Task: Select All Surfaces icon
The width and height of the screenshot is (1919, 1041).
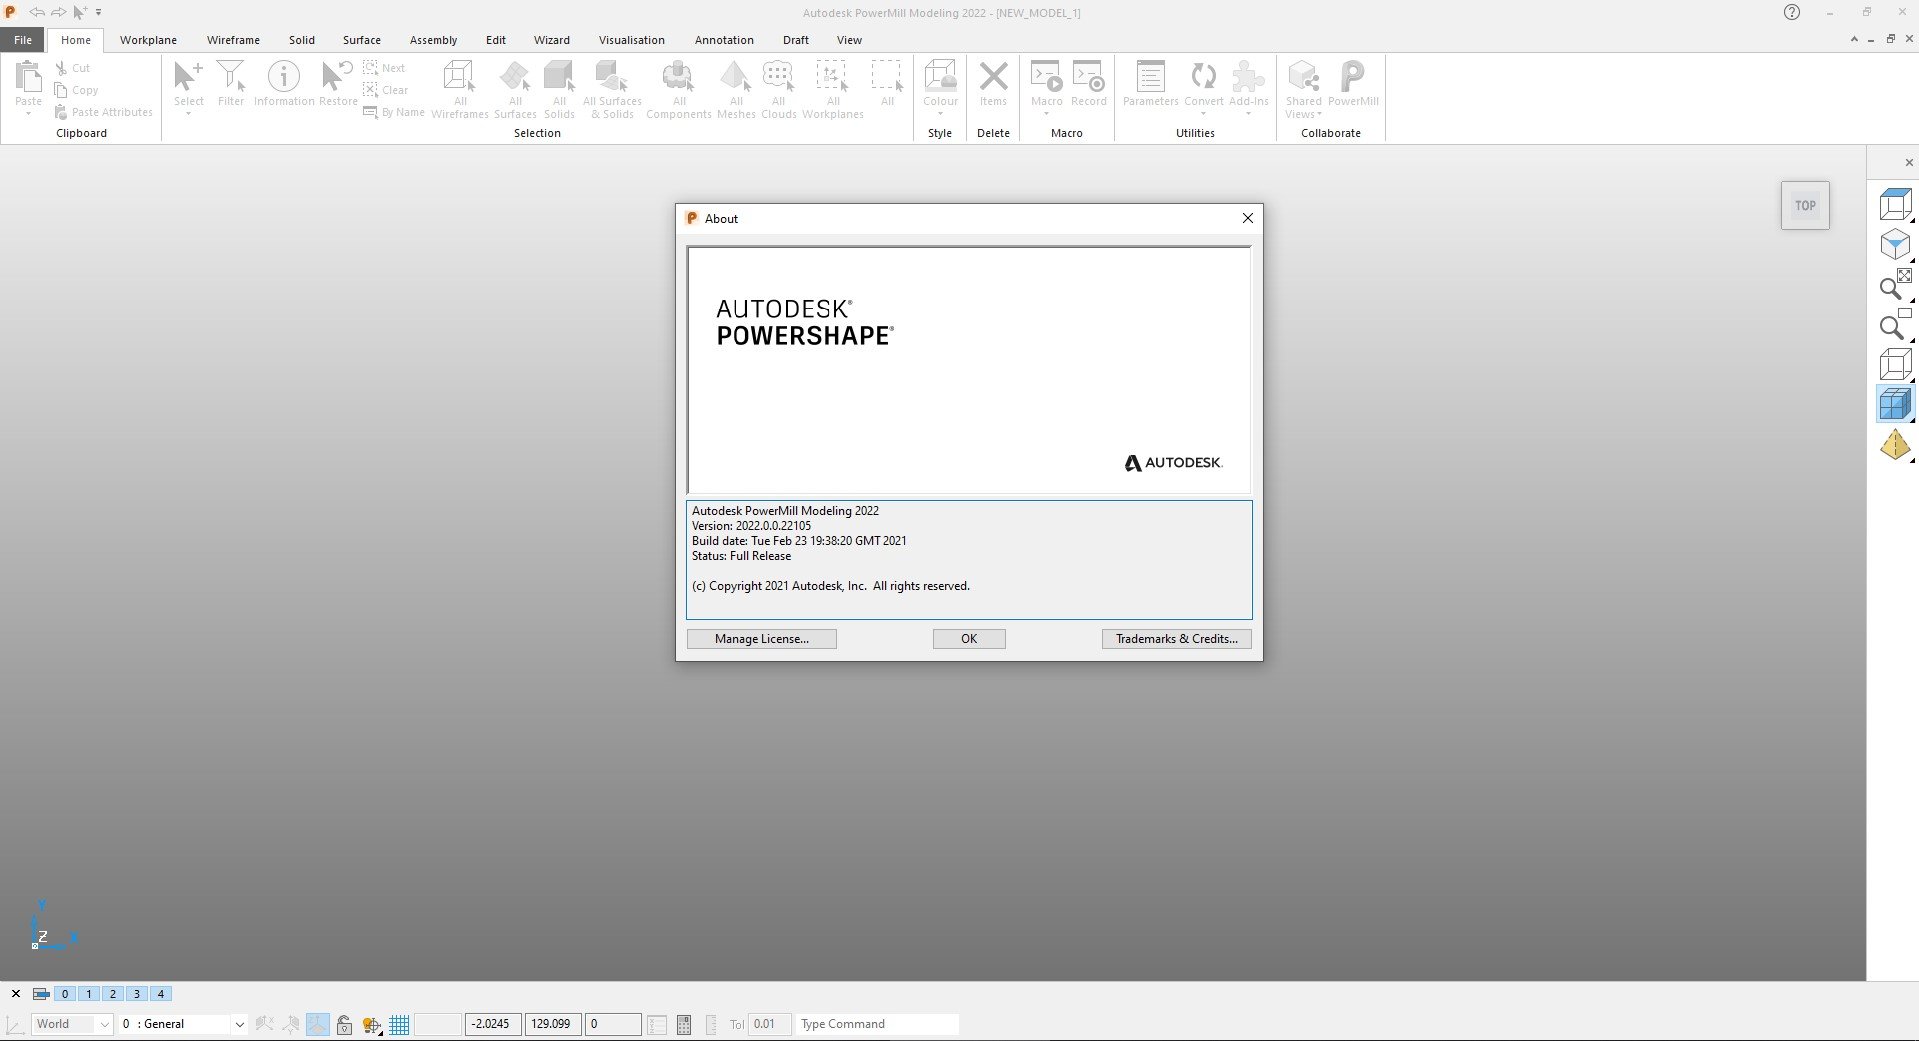Action: [515, 77]
